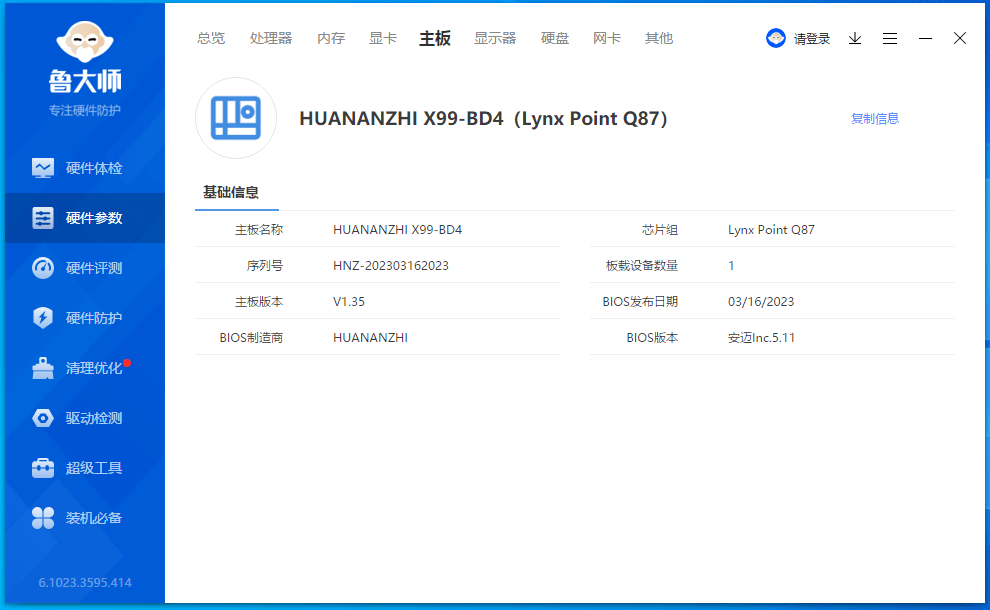990x610 pixels.
Task: Switch to 内存 memory tab
Action: (x=331, y=39)
